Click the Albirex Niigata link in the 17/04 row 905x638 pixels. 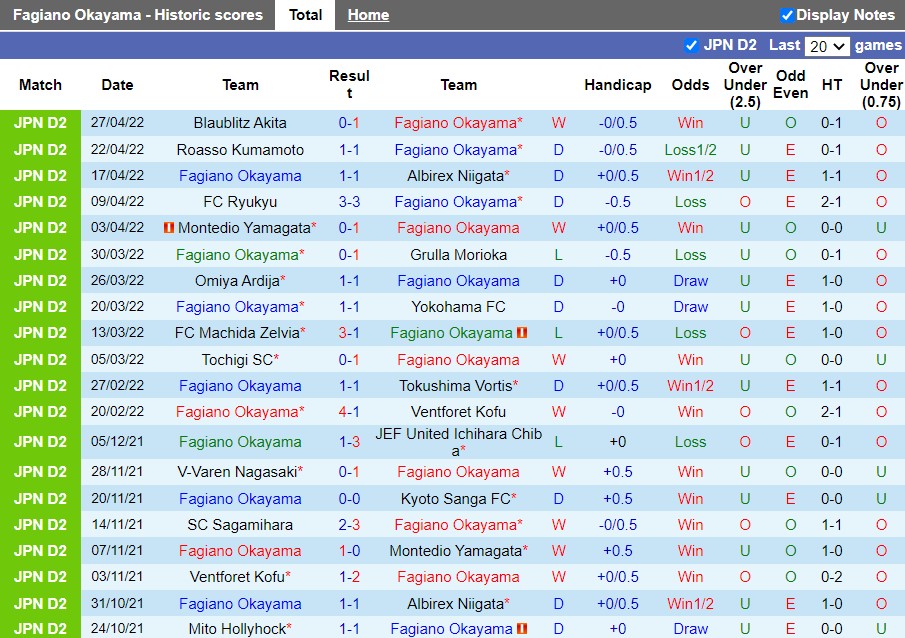pyautogui.click(x=455, y=175)
